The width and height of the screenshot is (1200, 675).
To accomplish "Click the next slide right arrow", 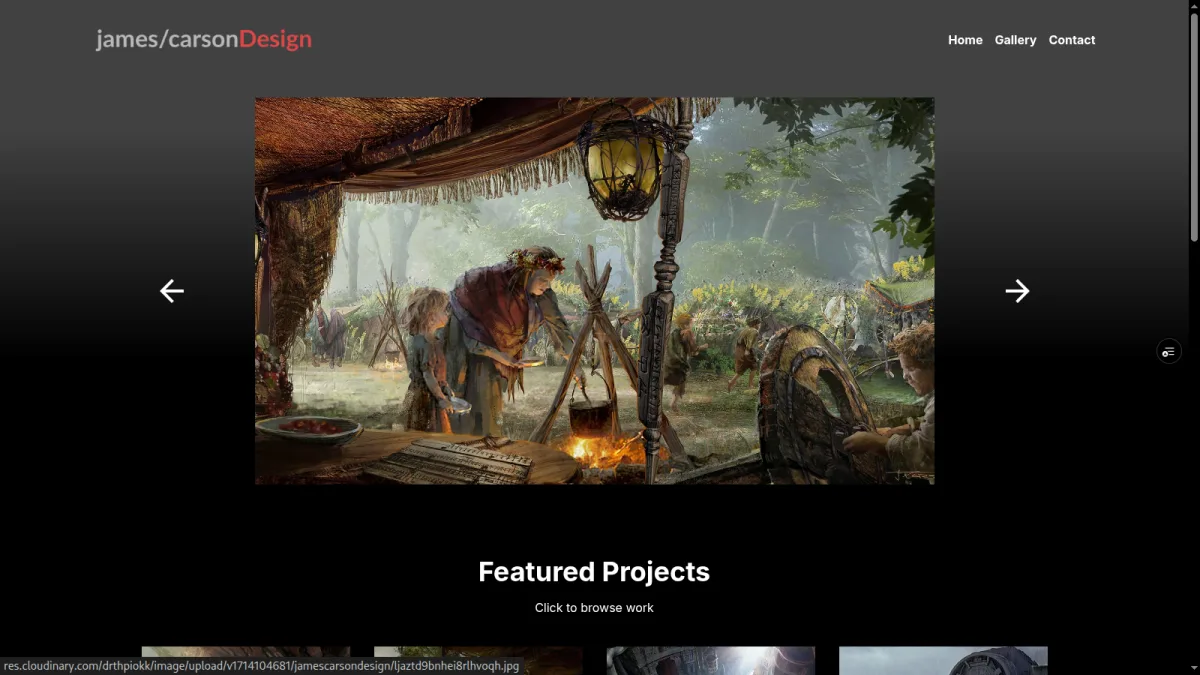I will pyautogui.click(x=1017, y=291).
